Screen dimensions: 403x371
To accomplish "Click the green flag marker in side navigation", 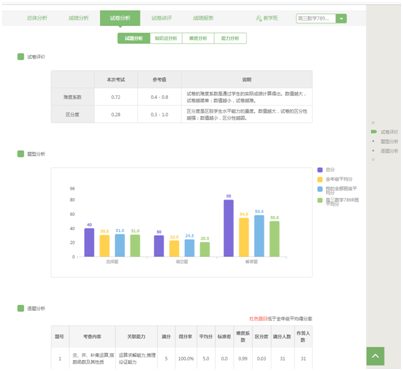I will [x=374, y=132].
